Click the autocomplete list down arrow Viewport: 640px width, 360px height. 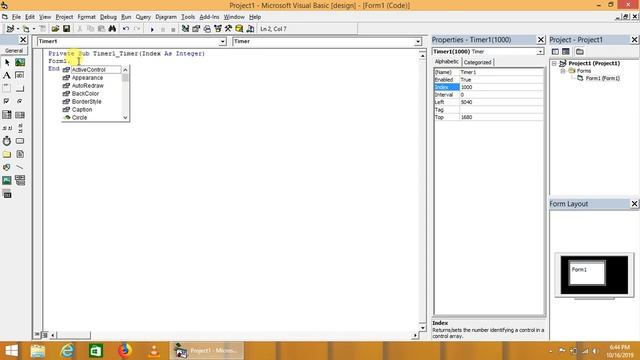(125, 118)
